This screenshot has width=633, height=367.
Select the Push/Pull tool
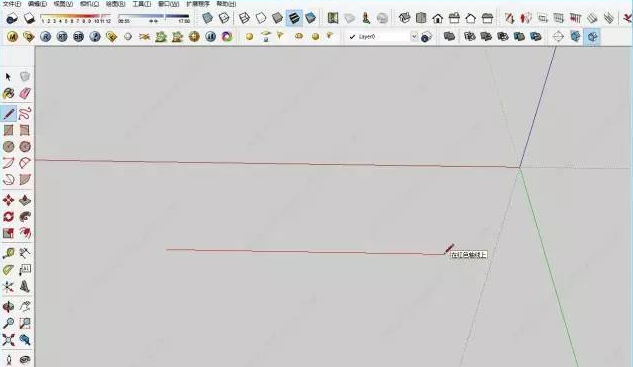25,200
